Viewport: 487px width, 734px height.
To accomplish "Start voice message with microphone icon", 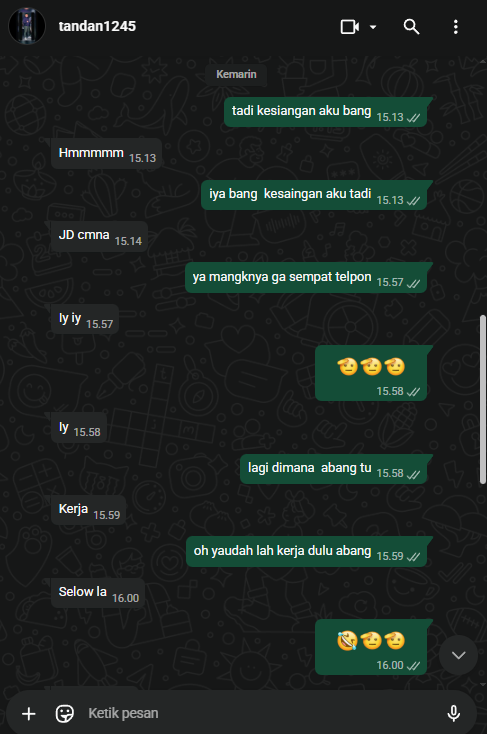I will (x=453, y=713).
